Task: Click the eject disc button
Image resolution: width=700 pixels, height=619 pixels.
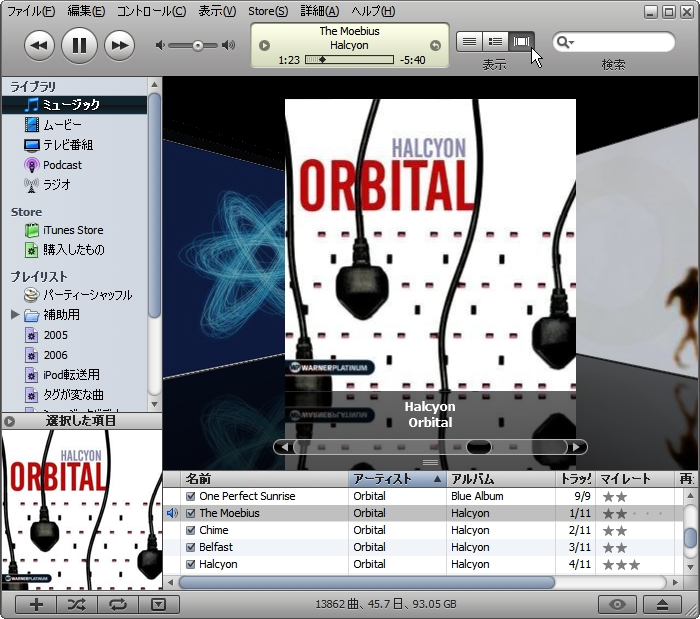Action: coord(662,605)
